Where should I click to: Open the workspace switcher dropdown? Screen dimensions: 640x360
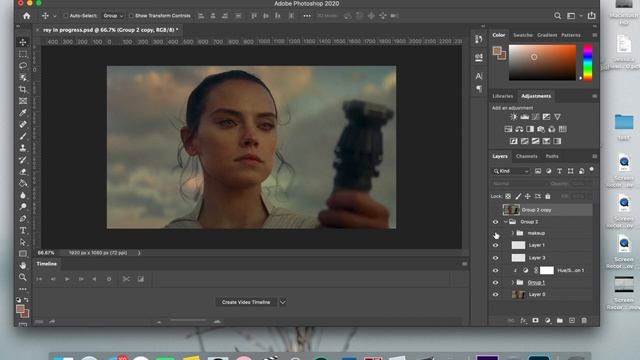coord(573,16)
